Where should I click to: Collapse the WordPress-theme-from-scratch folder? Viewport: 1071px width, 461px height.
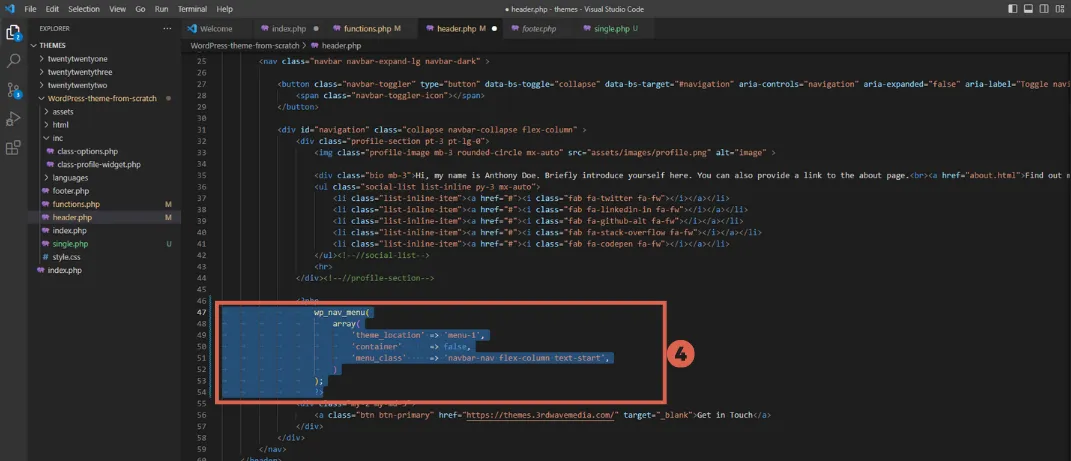[x=104, y=98]
